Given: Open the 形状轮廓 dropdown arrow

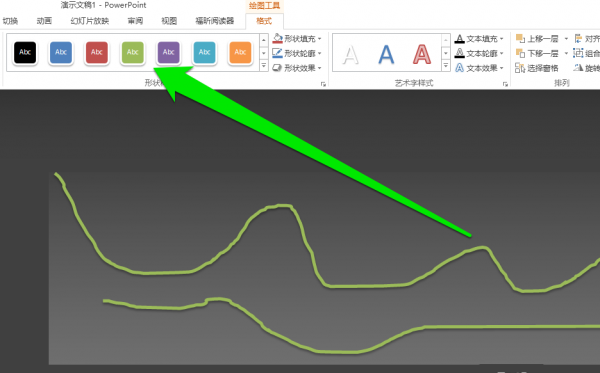Looking at the screenshot, I should 320,53.
